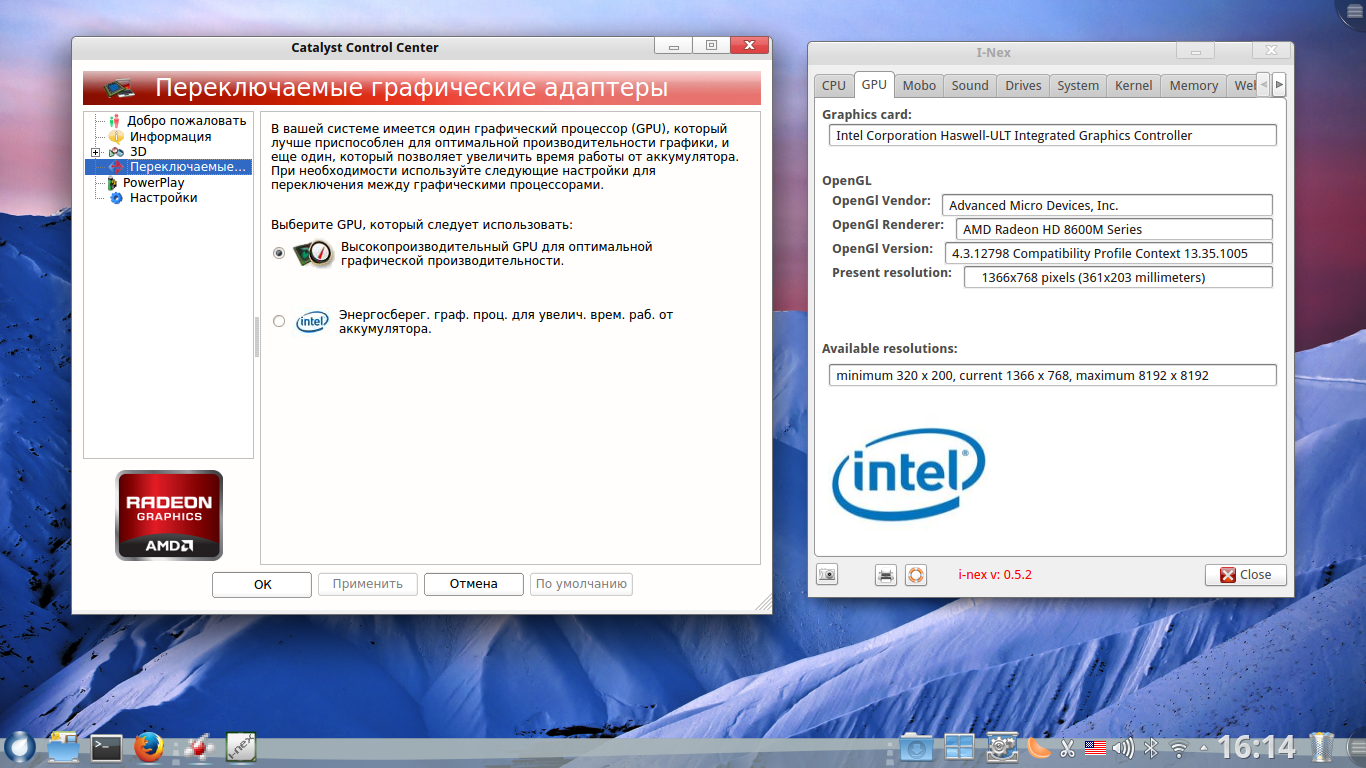Click the OpenGl Renderer field

[x=1114, y=230]
